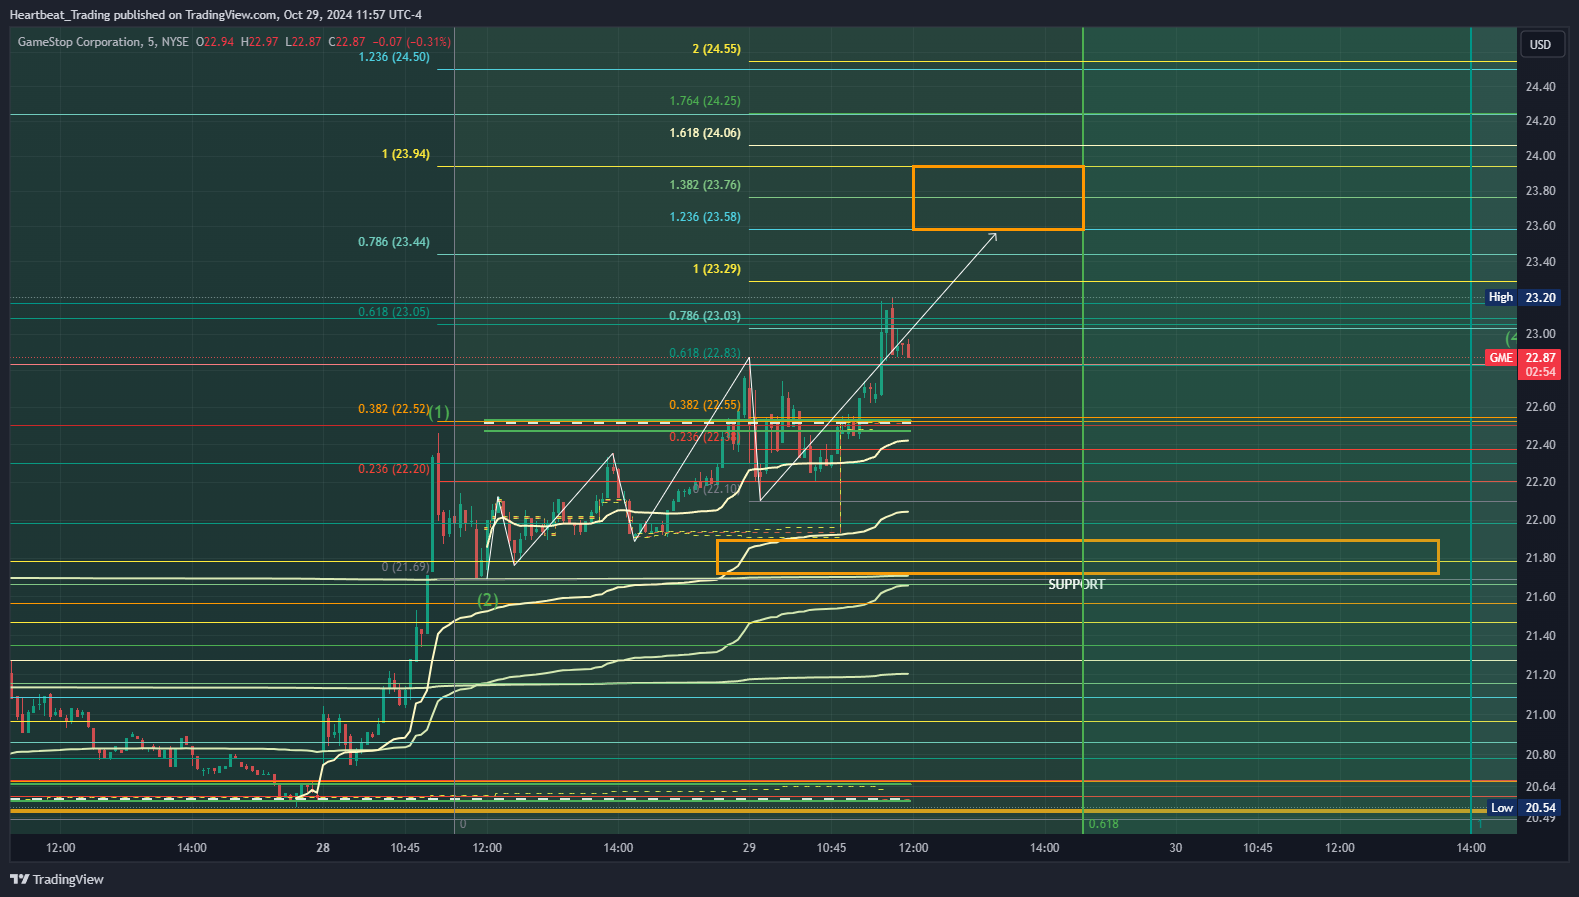Click the 22.00 price axis value
This screenshot has height=897, width=1579.
[x=1540, y=520]
